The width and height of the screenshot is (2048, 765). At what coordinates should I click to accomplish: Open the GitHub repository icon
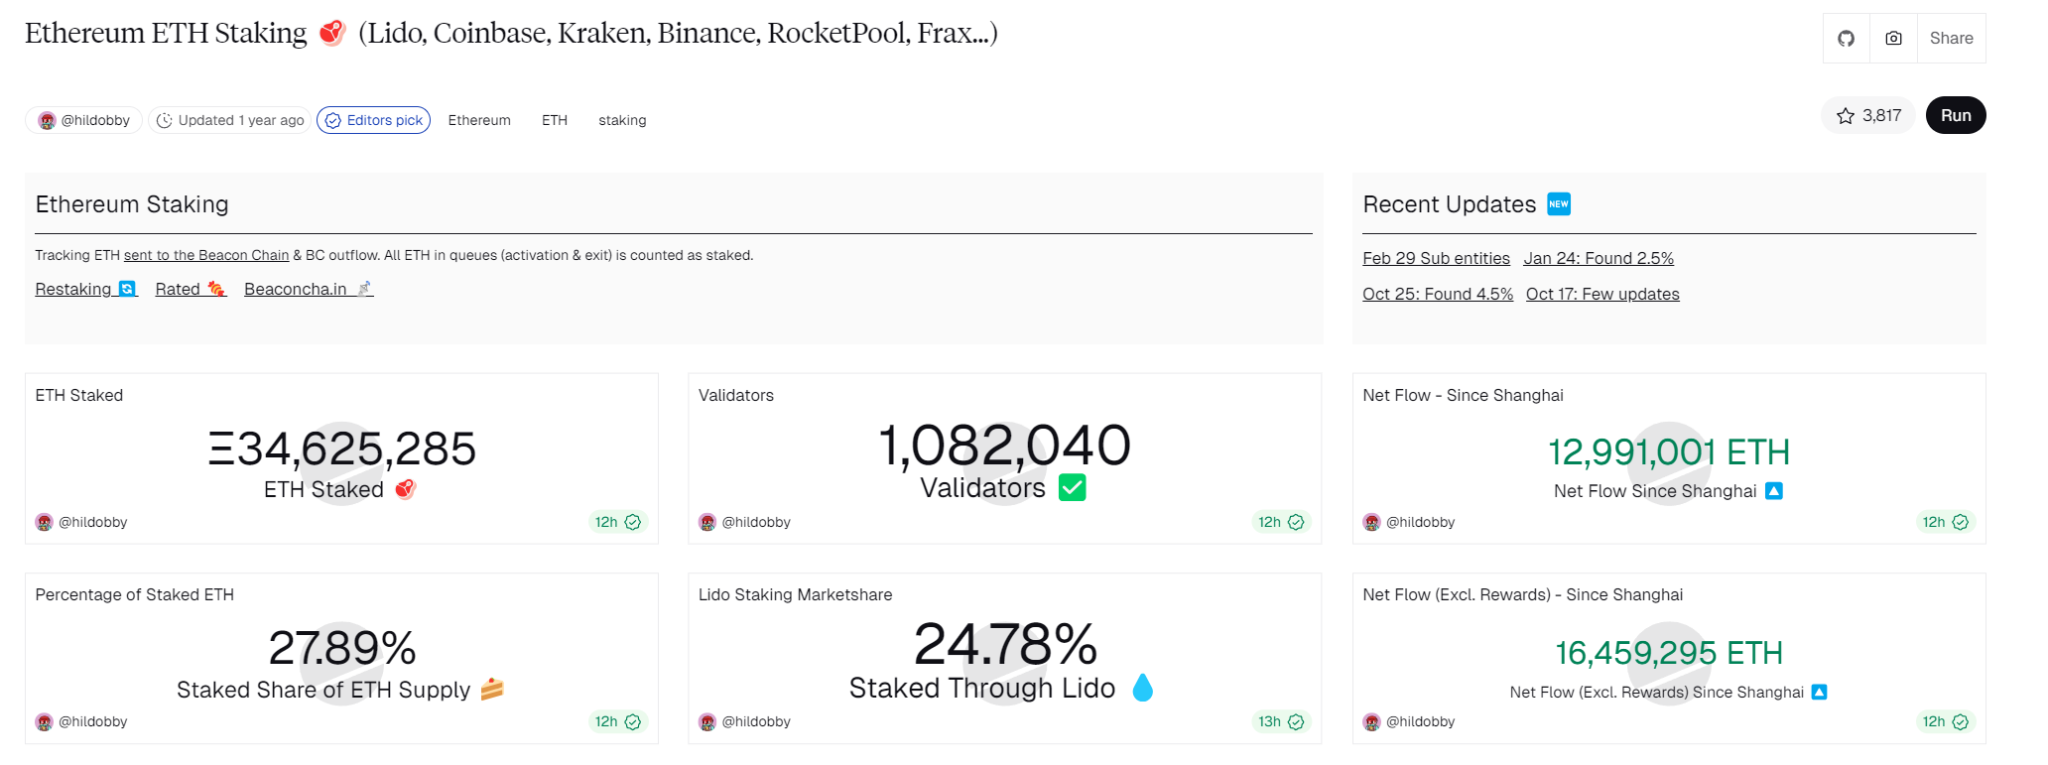[1845, 37]
